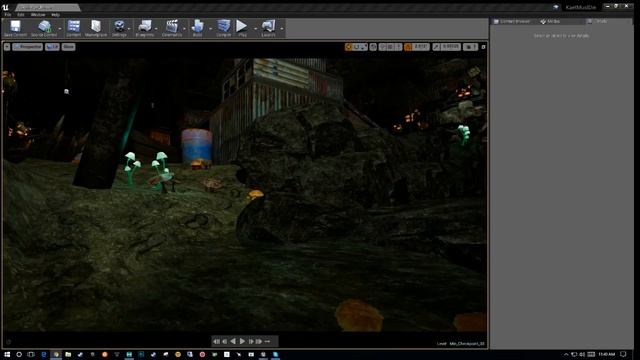
Task: Expand the Source Control dropdown arrow
Action: coord(60,29)
